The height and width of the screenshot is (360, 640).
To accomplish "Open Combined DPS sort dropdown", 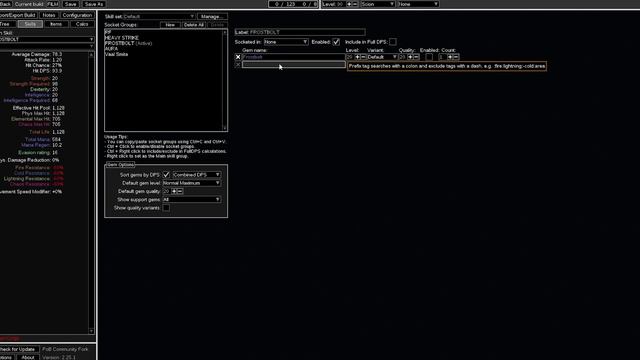I will 196,174.
